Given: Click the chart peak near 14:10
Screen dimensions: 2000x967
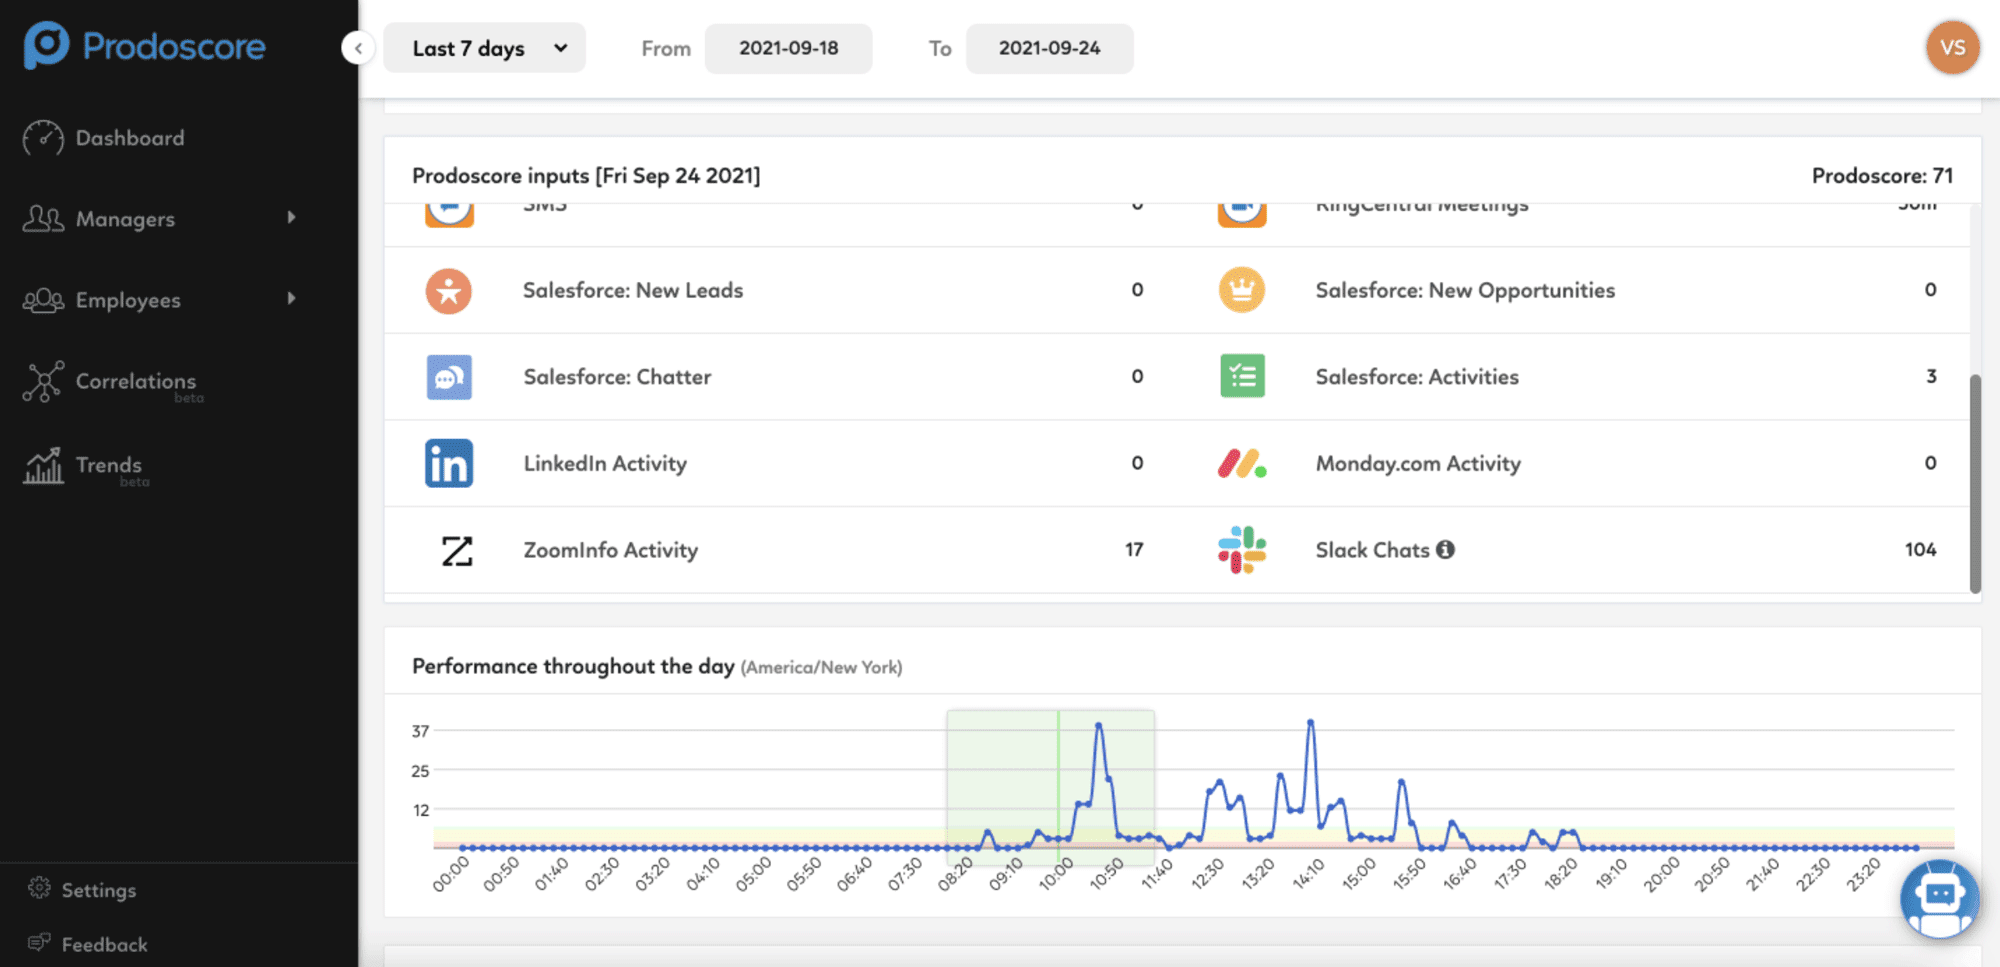Looking at the screenshot, I should pyautogui.click(x=1310, y=722).
